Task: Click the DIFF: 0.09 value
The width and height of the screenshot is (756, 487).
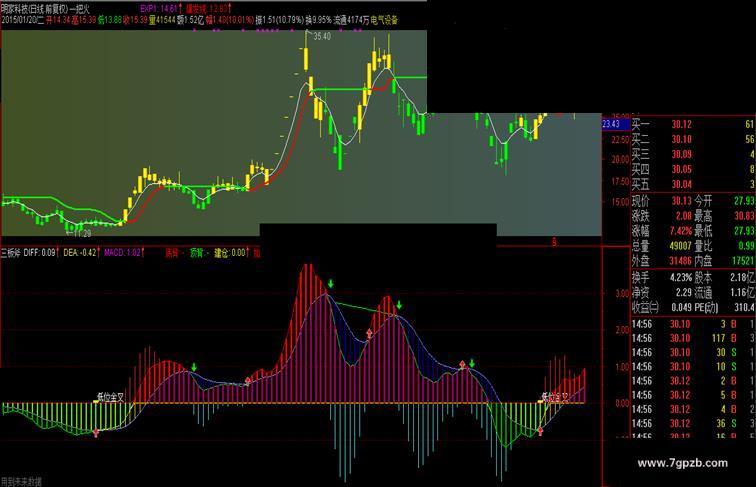Action: pos(40,252)
